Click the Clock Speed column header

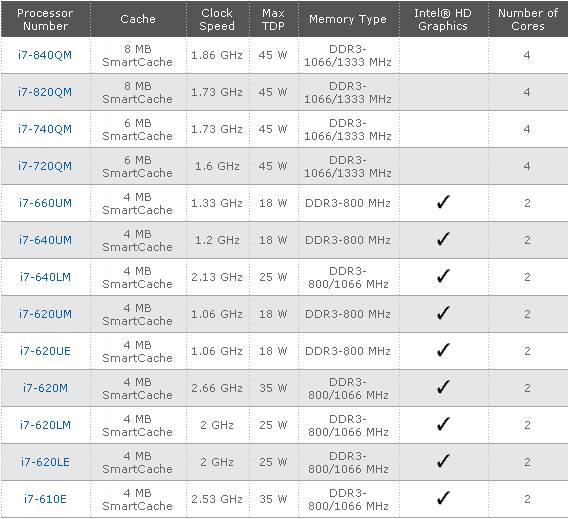click(x=217, y=19)
